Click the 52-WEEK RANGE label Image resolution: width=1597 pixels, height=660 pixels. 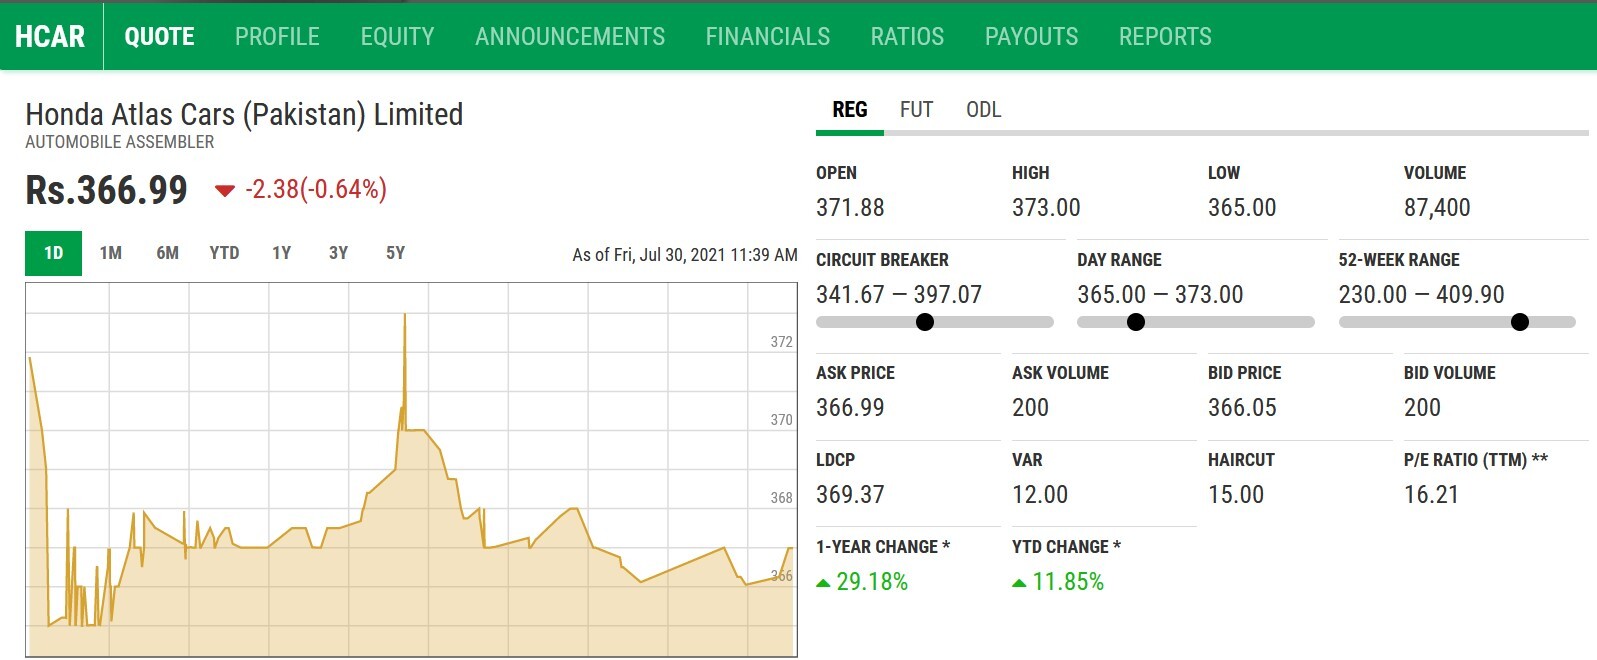[x=1399, y=260]
